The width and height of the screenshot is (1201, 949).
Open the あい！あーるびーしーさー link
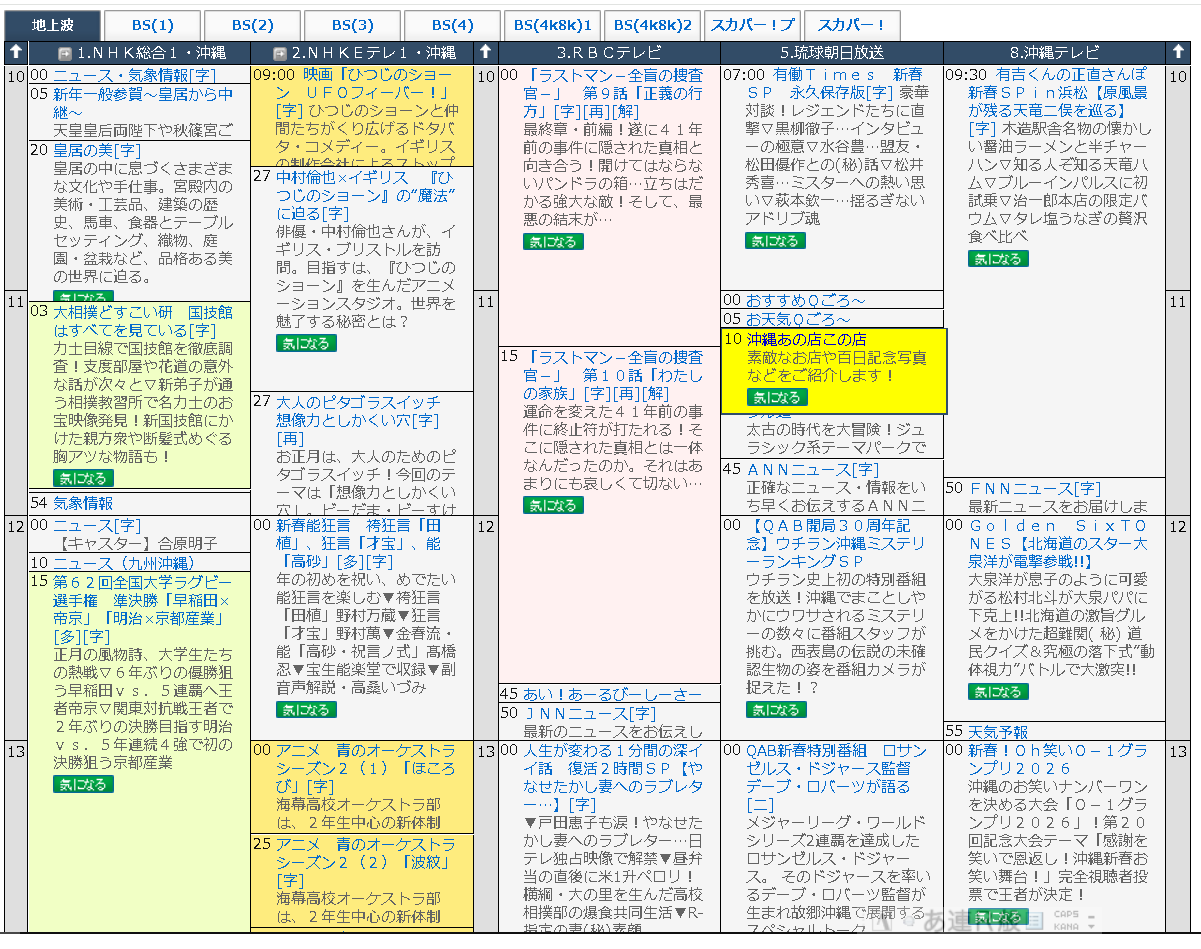click(x=612, y=694)
